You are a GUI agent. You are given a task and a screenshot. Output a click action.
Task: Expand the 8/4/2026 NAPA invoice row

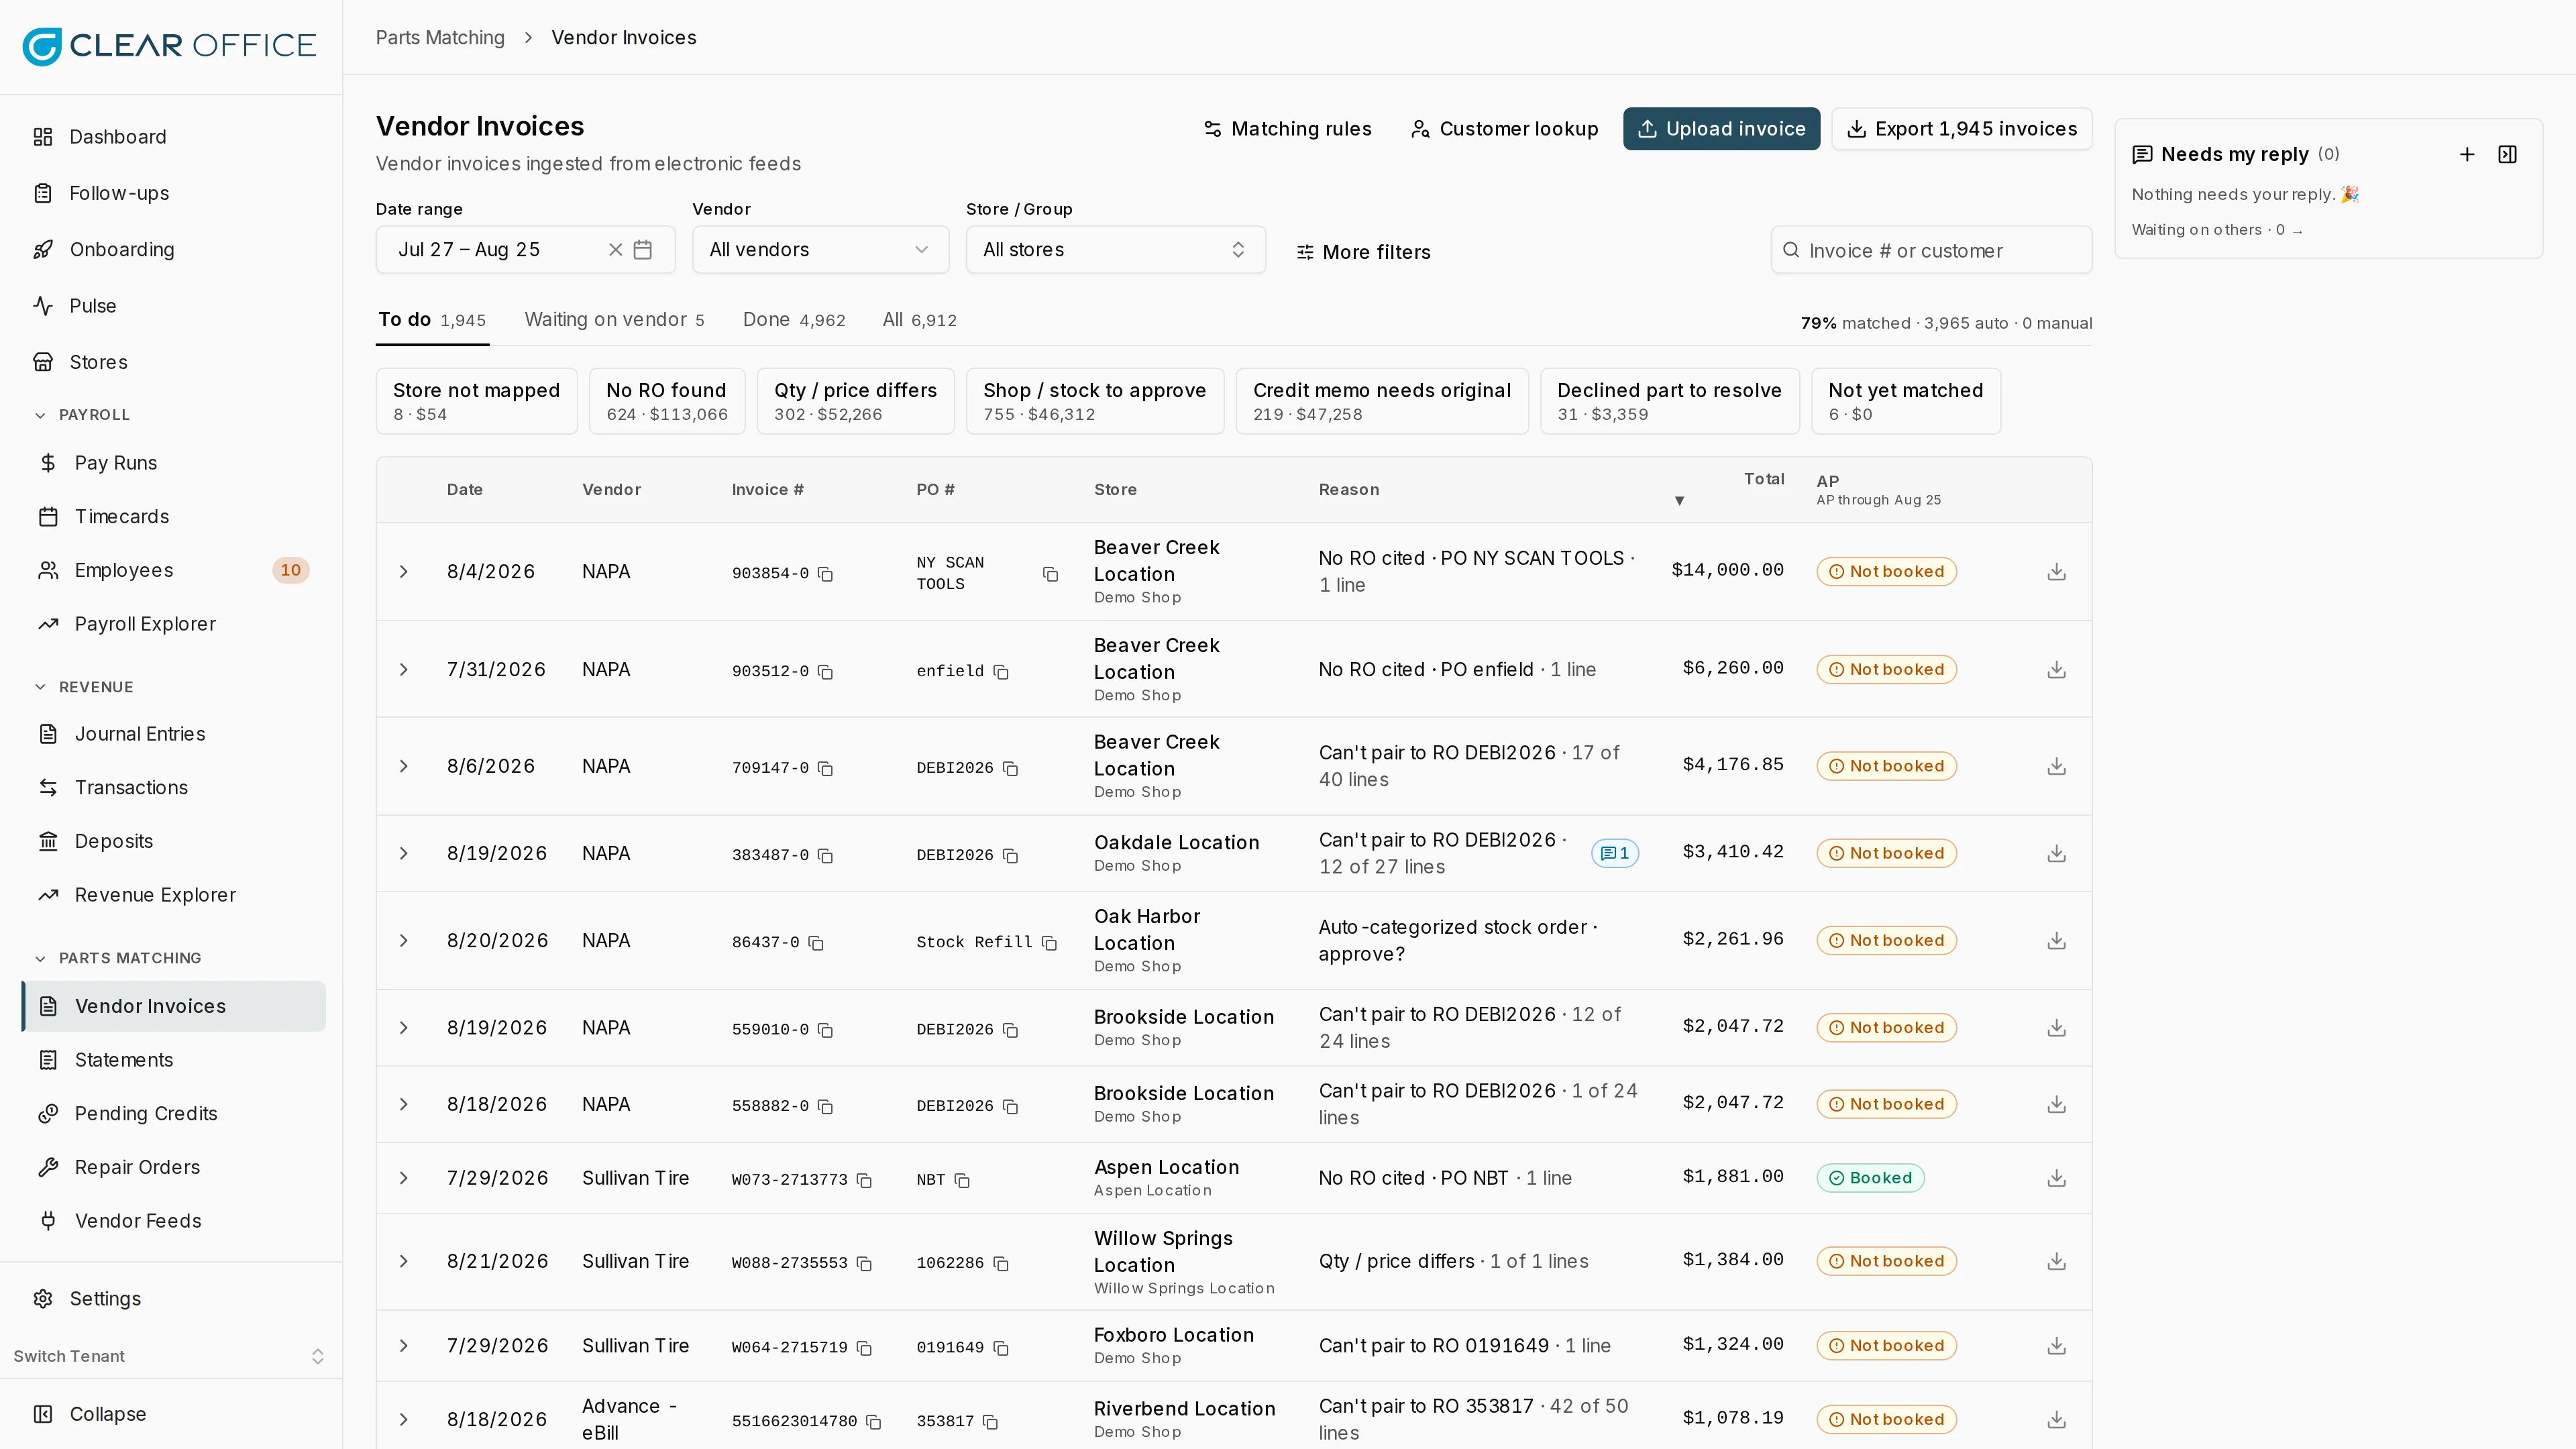404,572
